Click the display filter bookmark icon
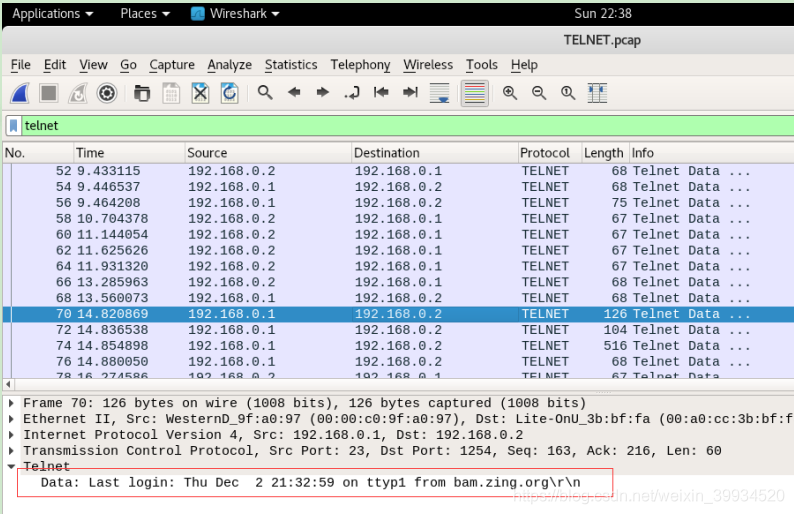The height and width of the screenshot is (514, 794). pos(14,126)
